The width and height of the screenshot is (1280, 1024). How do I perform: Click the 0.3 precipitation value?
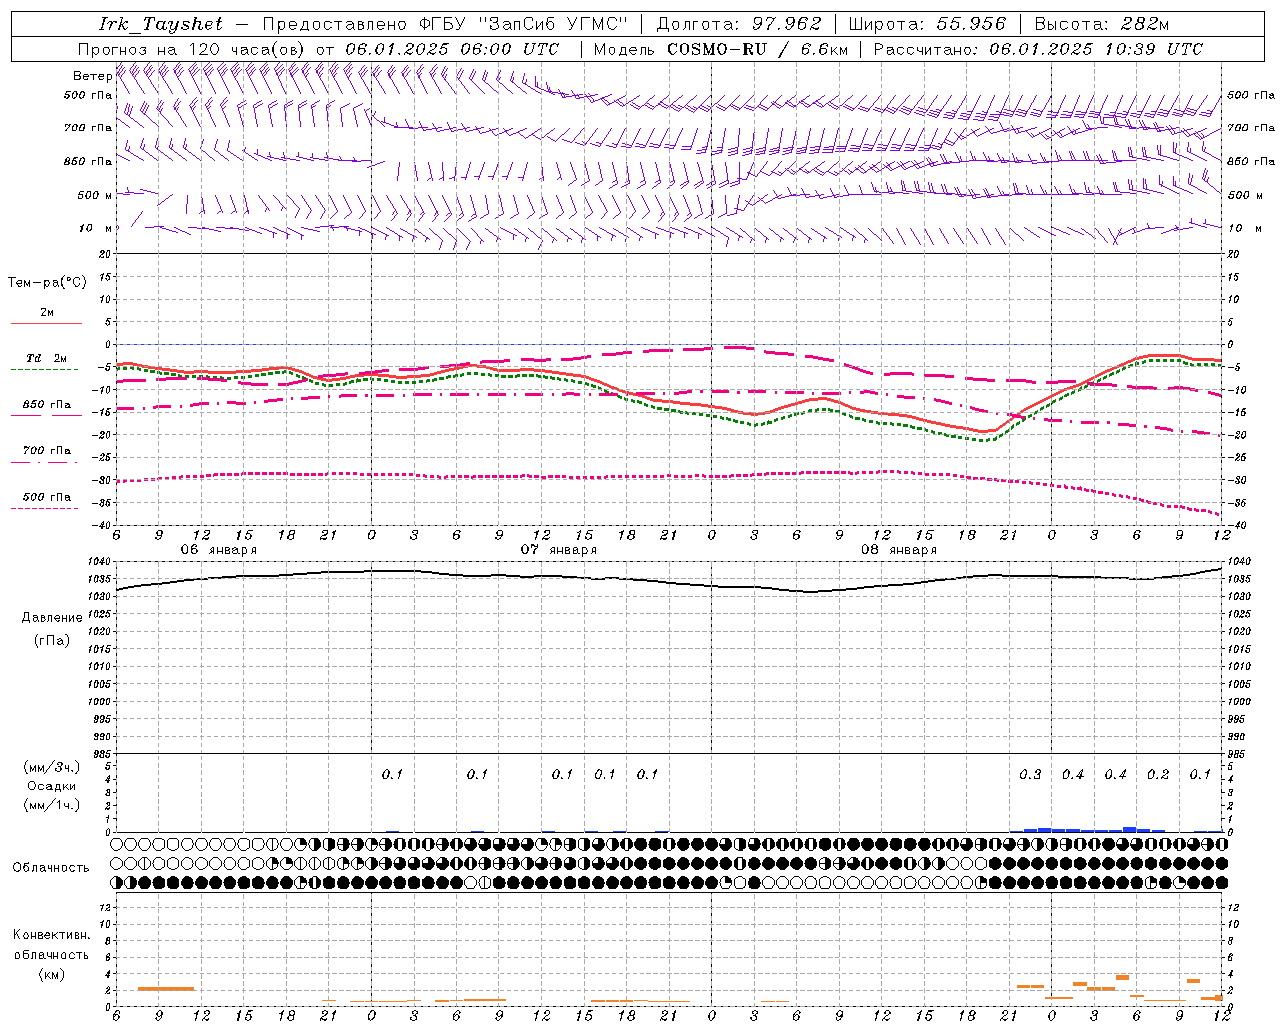(1030, 775)
